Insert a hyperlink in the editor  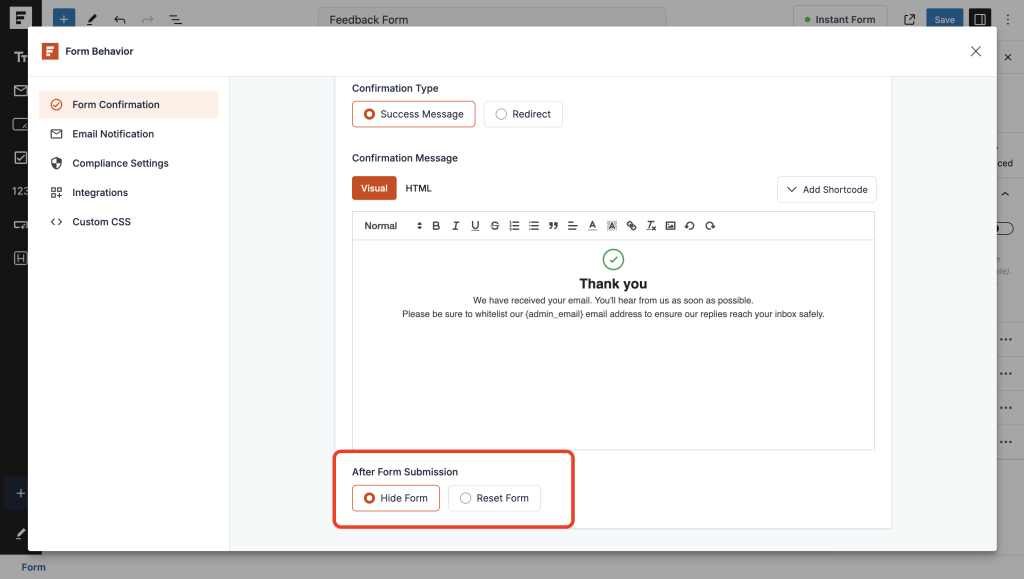tap(631, 225)
